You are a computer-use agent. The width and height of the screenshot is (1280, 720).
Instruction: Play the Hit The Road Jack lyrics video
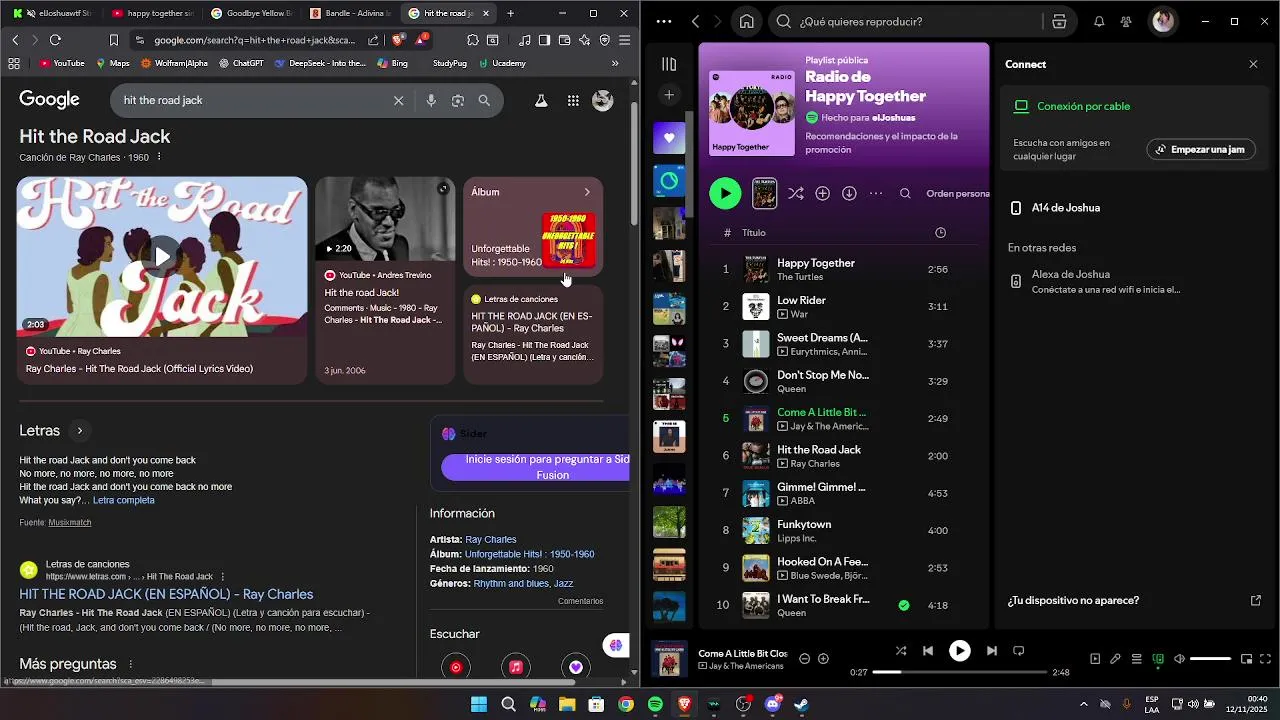tap(162, 256)
